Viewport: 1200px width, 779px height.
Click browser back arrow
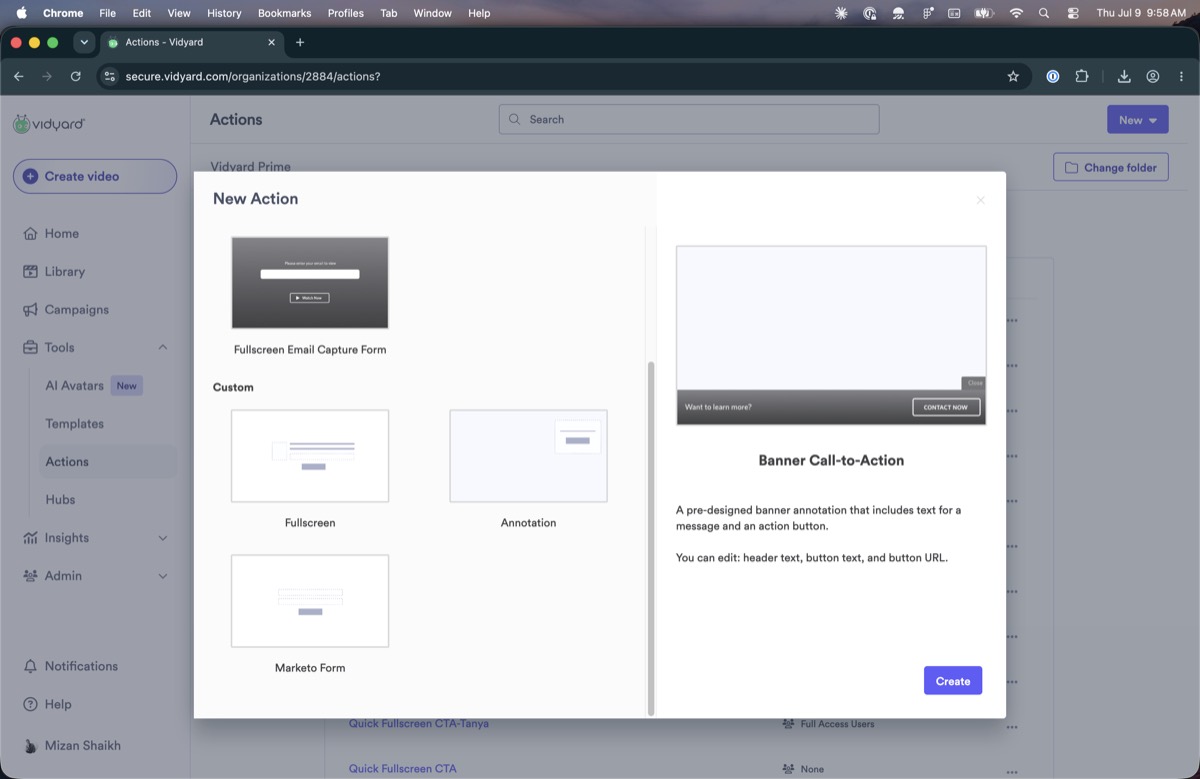pyautogui.click(x=18, y=76)
